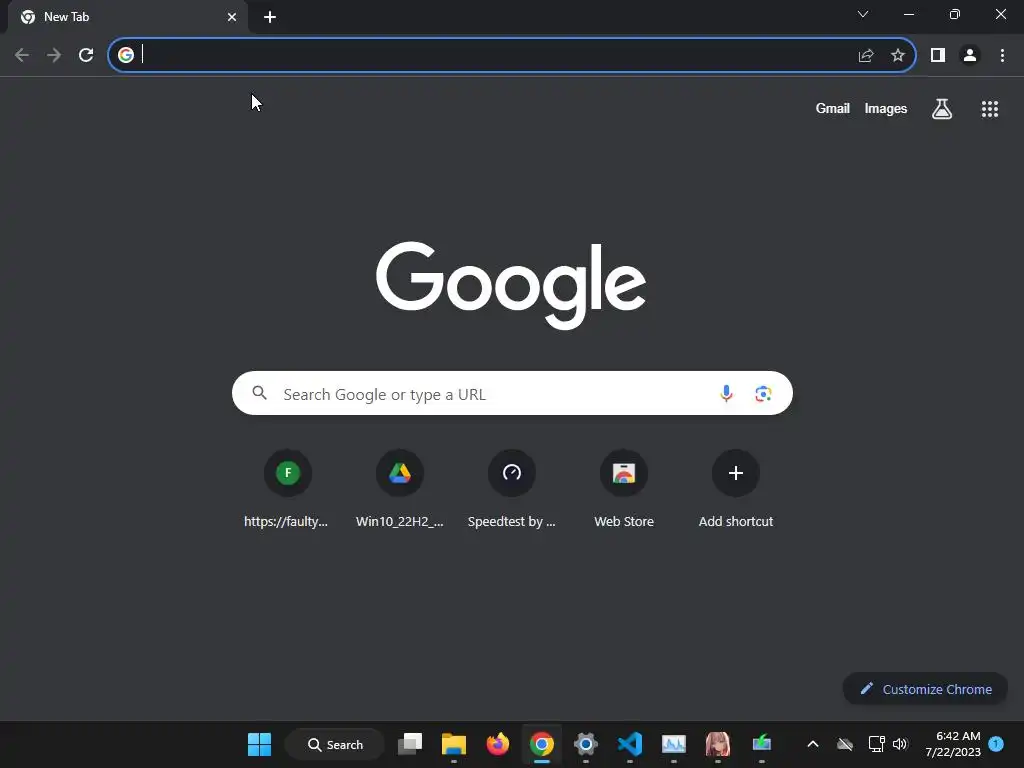Launch Firefox from the taskbar
The image size is (1024, 768).
(x=498, y=744)
